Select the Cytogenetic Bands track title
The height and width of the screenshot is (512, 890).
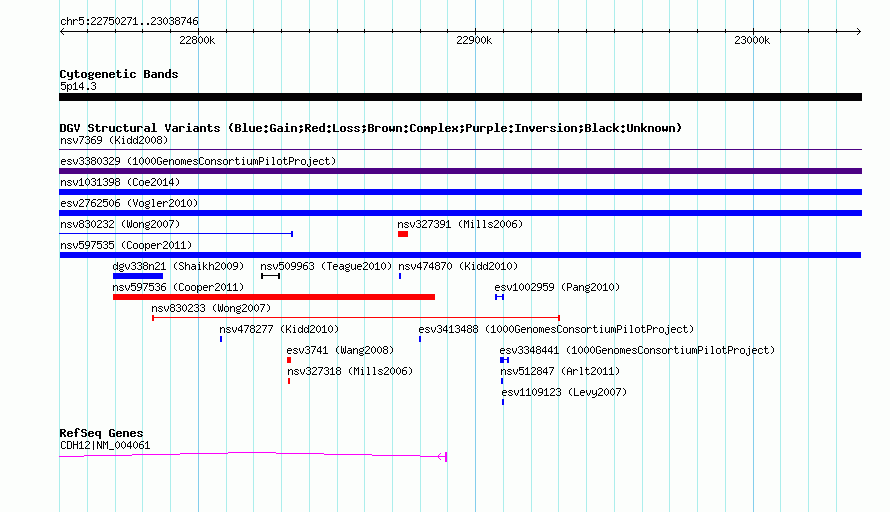119,74
